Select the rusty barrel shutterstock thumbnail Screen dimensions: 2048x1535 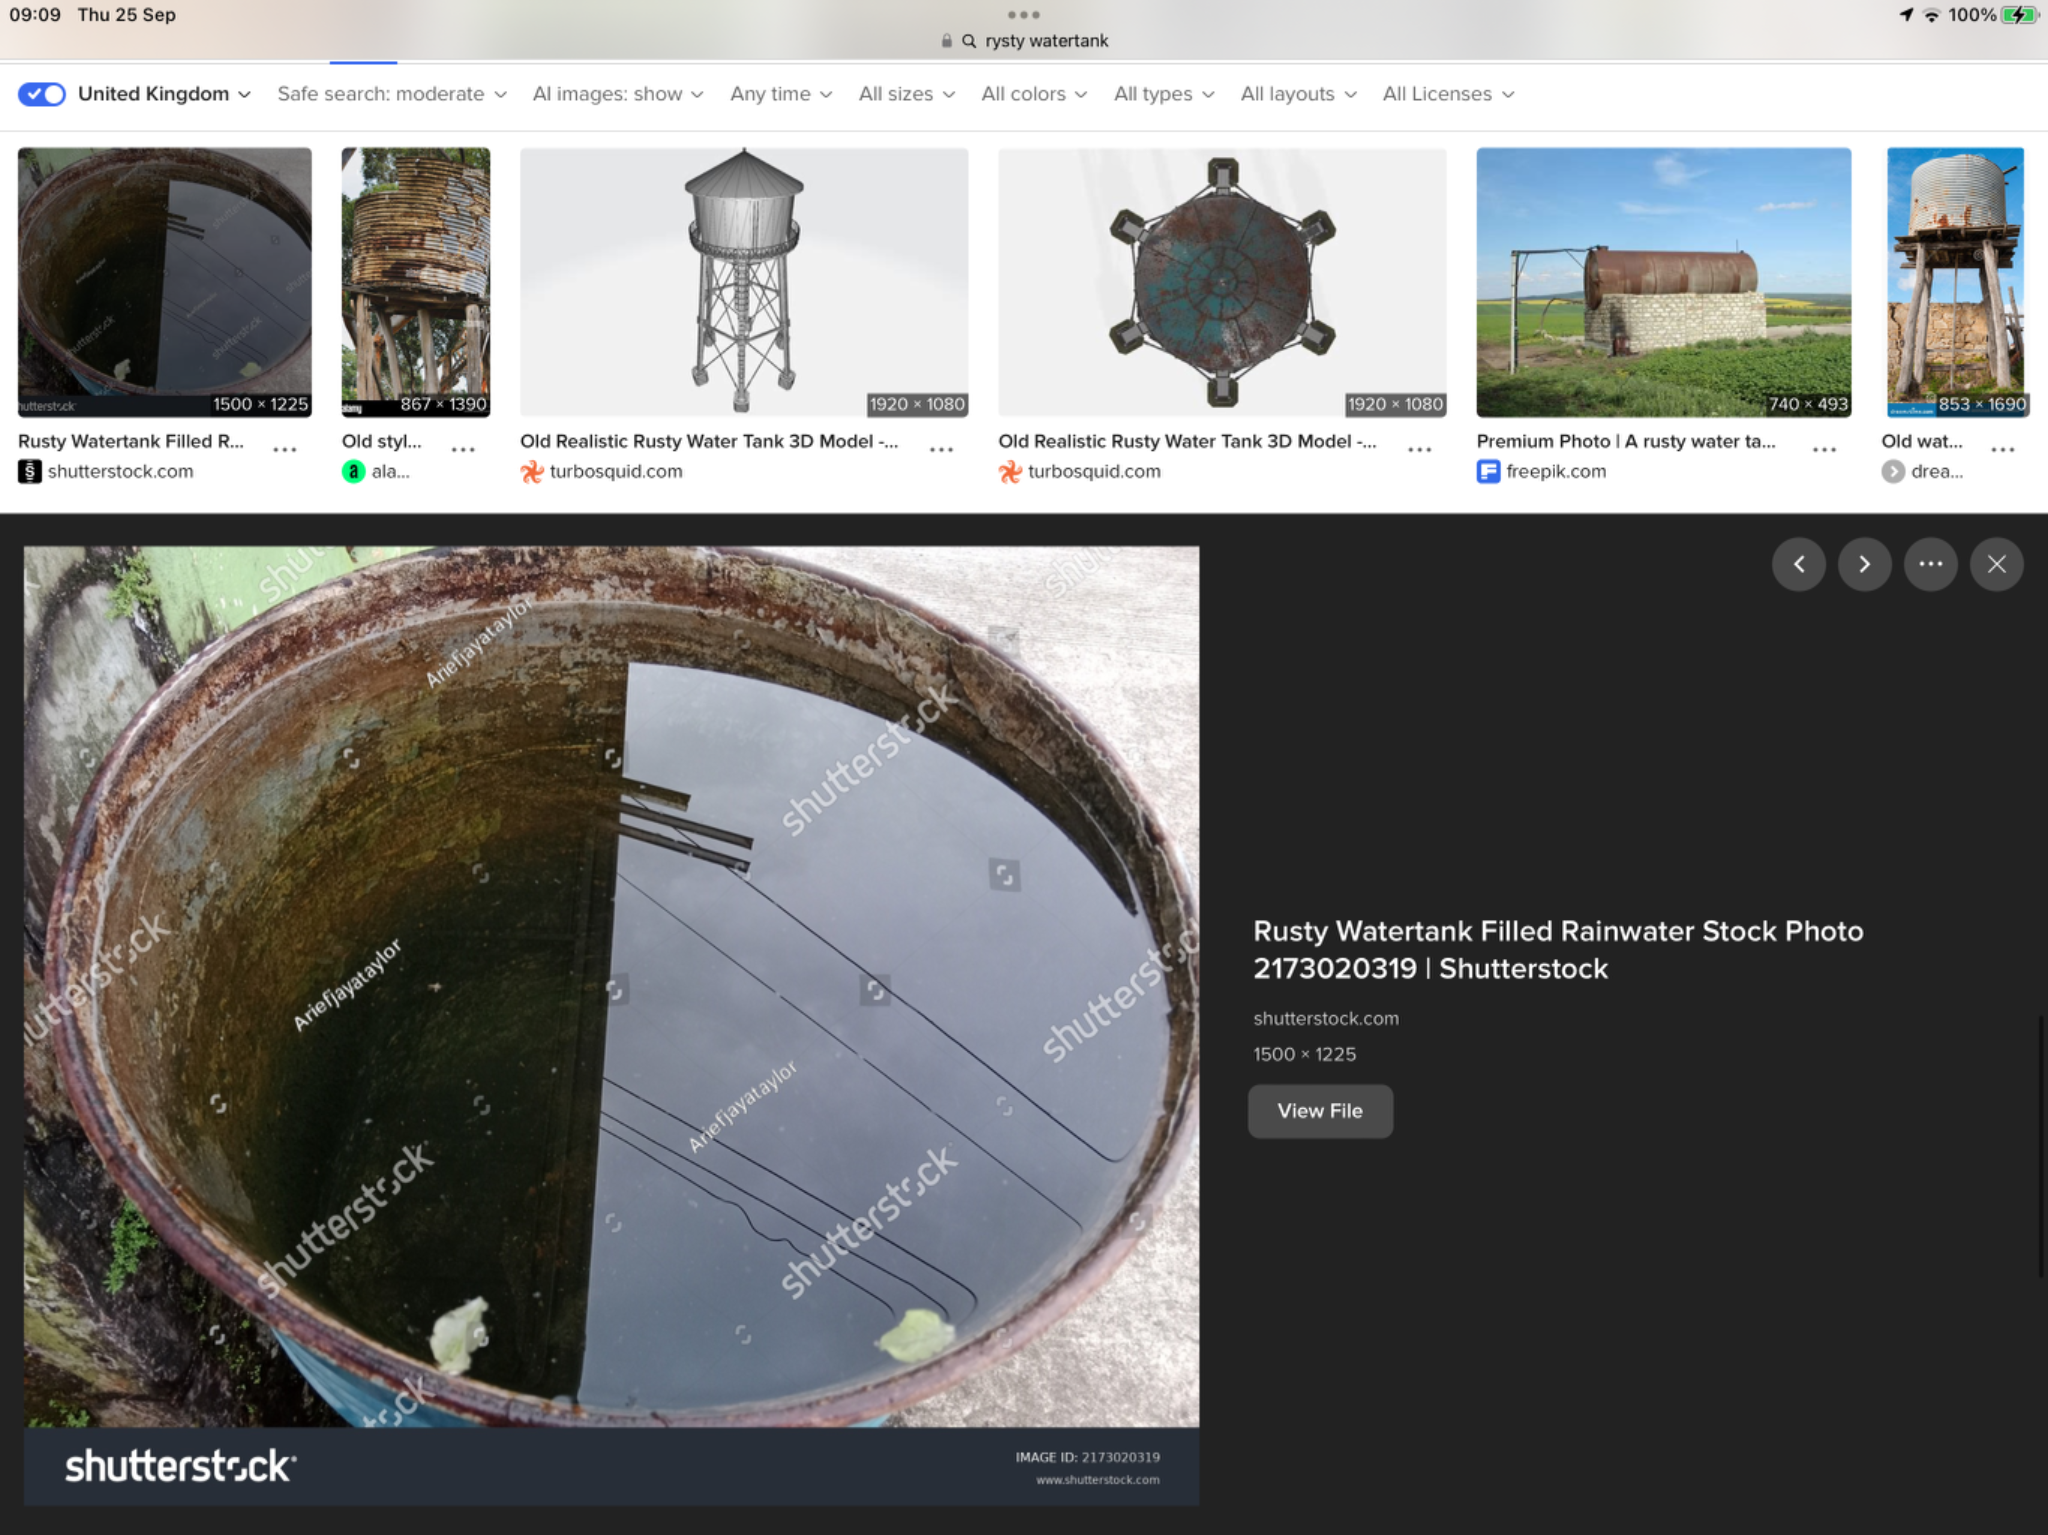click(165, 282)
